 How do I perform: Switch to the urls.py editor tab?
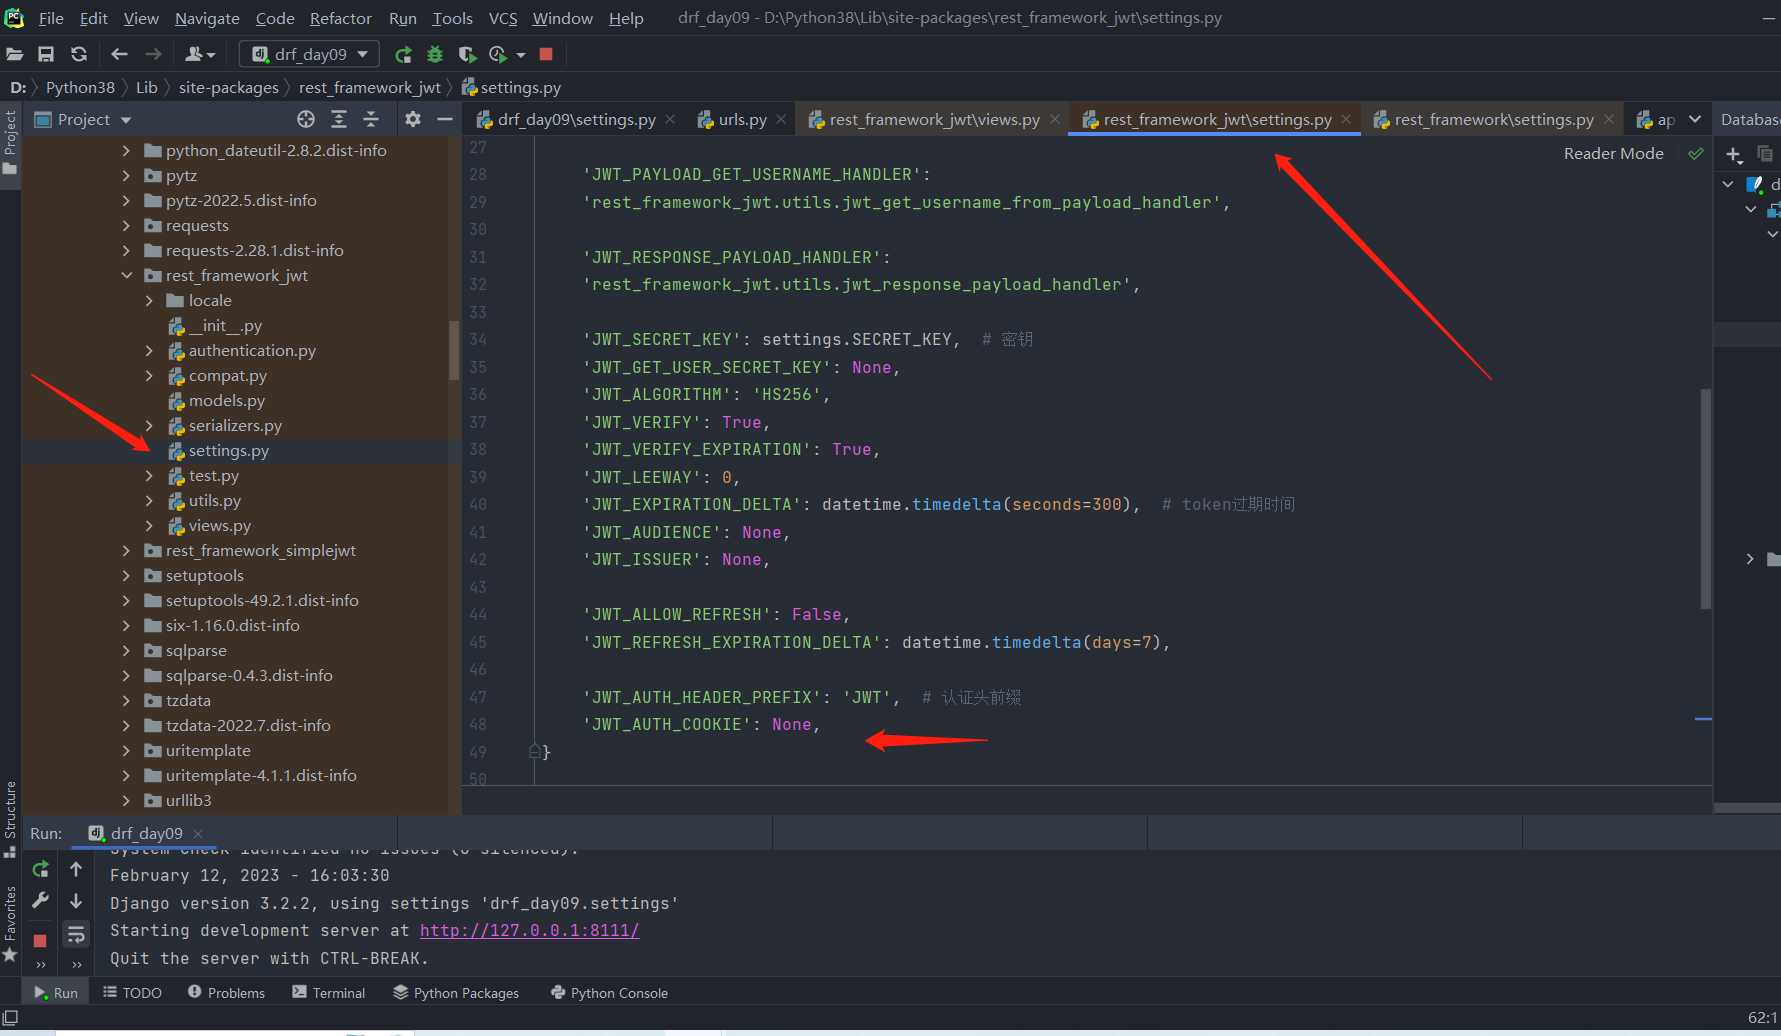(742, 119)
